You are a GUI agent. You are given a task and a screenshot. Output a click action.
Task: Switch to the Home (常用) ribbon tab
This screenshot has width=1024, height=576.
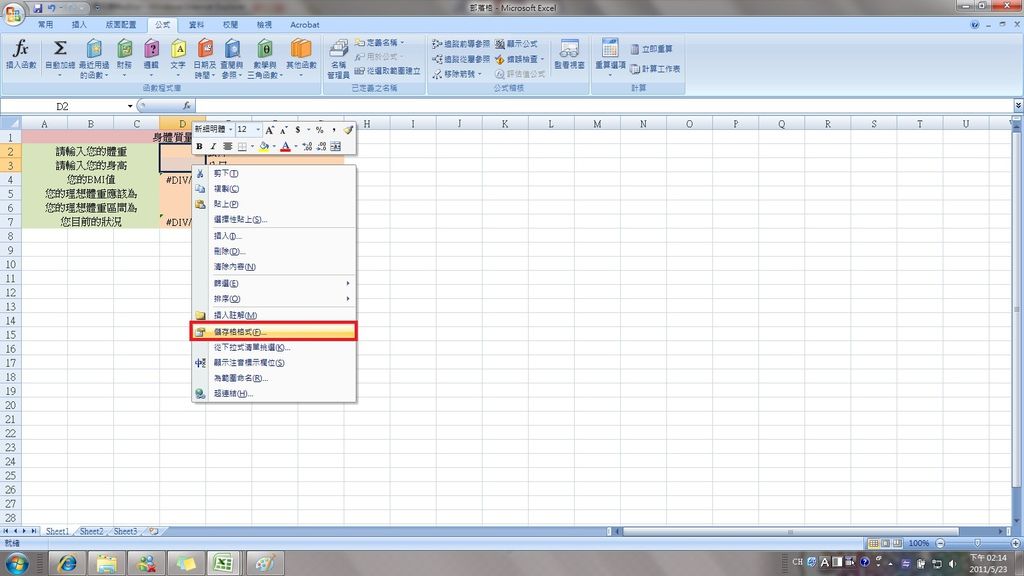pyautogui.click(x=45, y=25)
